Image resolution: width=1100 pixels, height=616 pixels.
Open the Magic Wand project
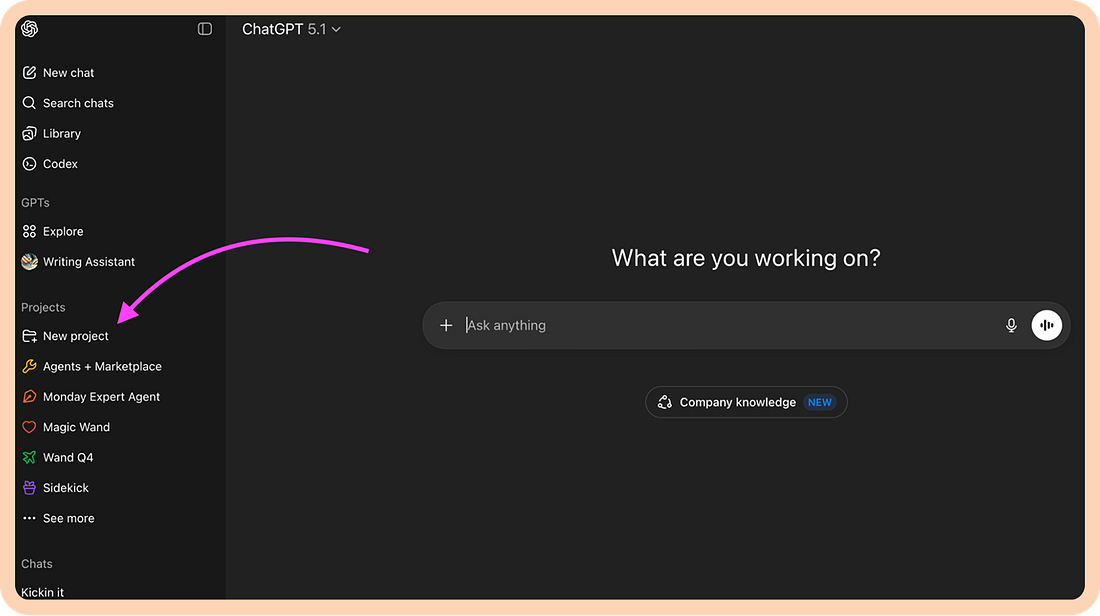tap(76, 427)
